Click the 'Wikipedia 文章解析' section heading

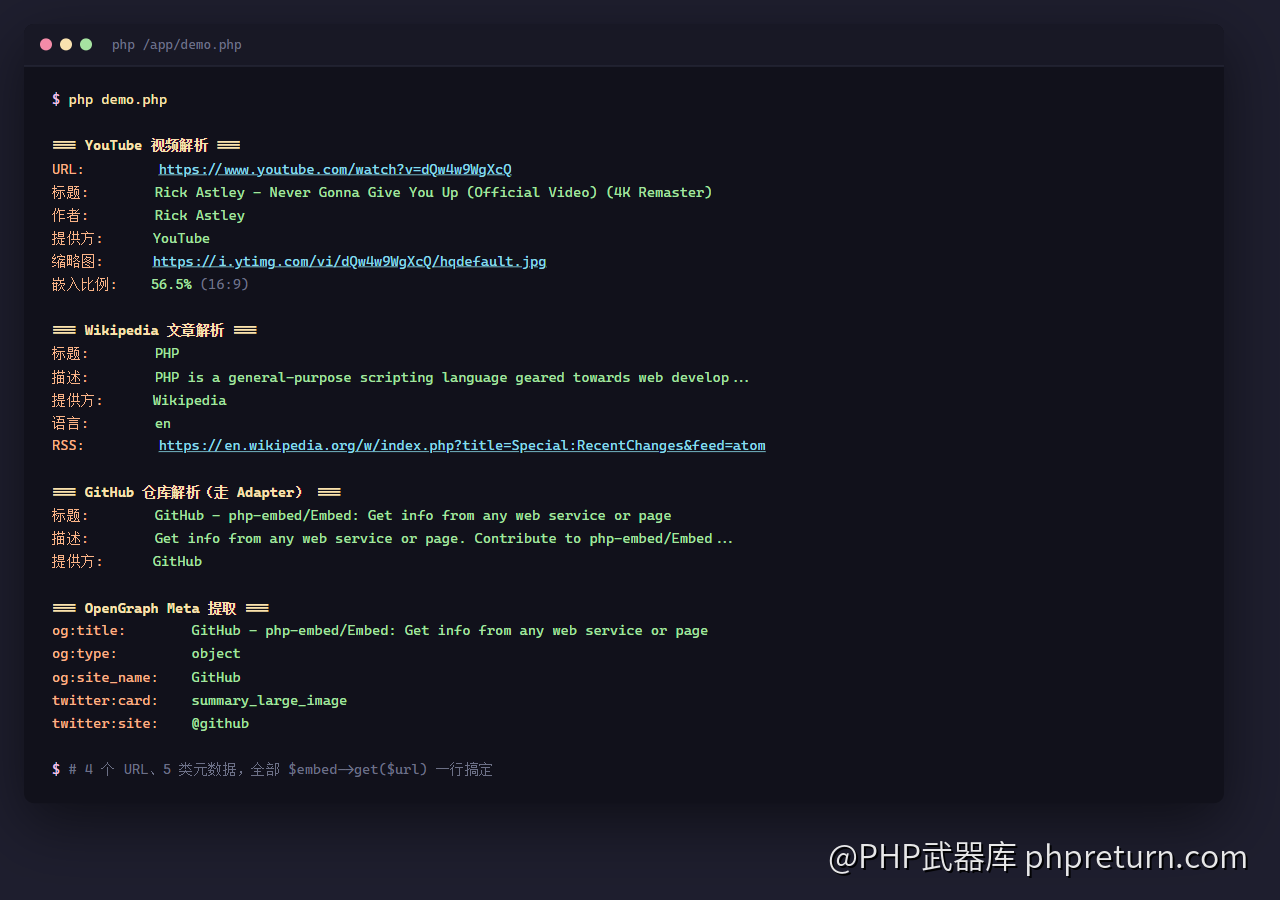(154, 331)
